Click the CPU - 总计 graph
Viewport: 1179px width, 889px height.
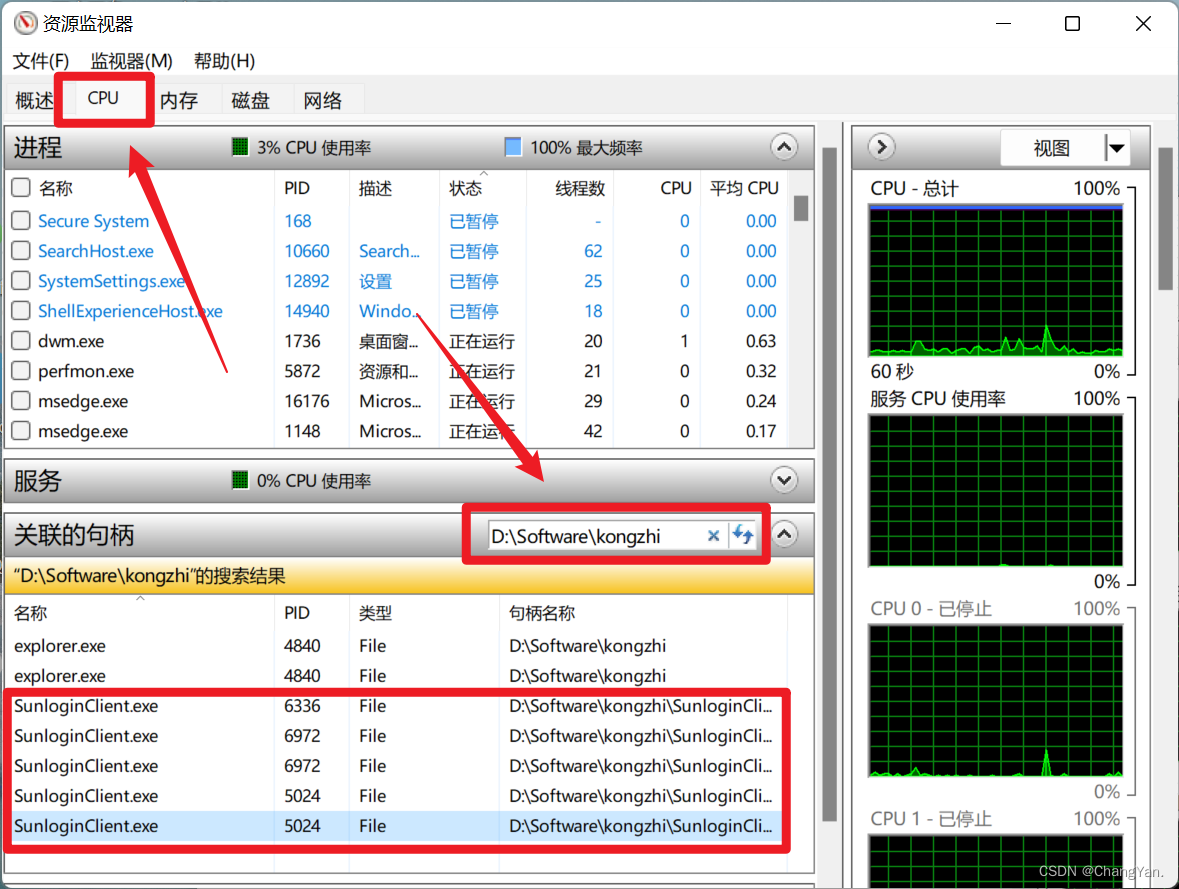(x=996, y=280)
